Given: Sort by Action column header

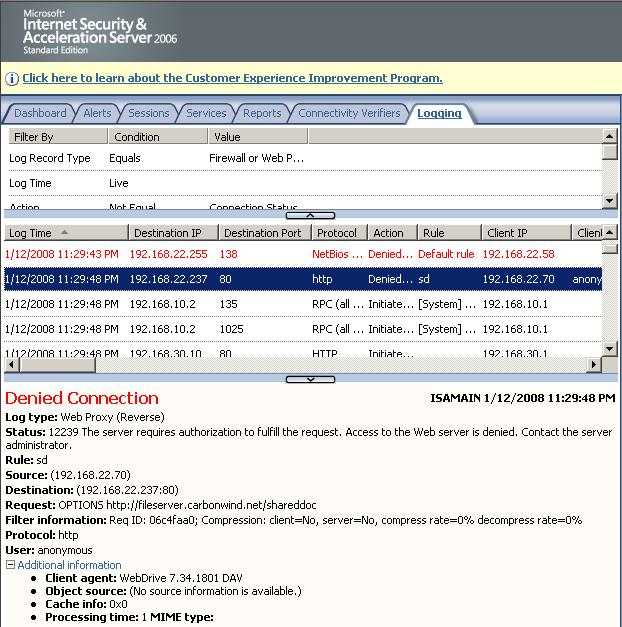Looking at the screenshot, I should [392, 233].
